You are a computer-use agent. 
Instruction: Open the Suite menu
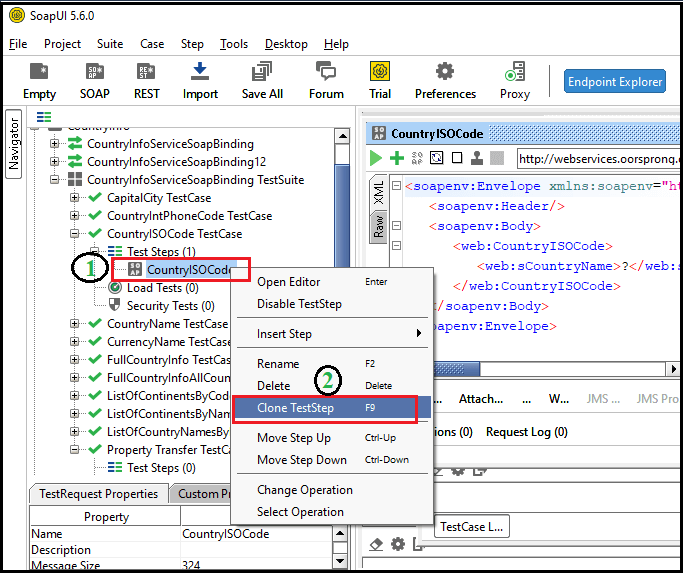(x=110, y=44)
